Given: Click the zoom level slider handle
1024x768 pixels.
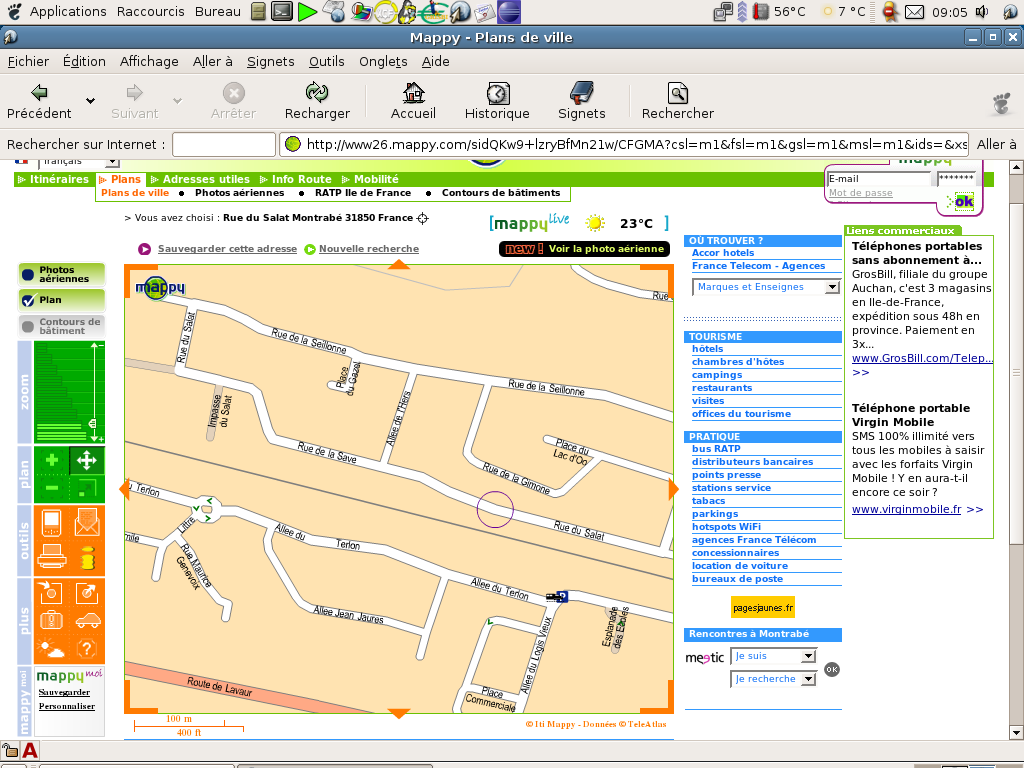Looking at the screenshot, I should click(93, 423).
